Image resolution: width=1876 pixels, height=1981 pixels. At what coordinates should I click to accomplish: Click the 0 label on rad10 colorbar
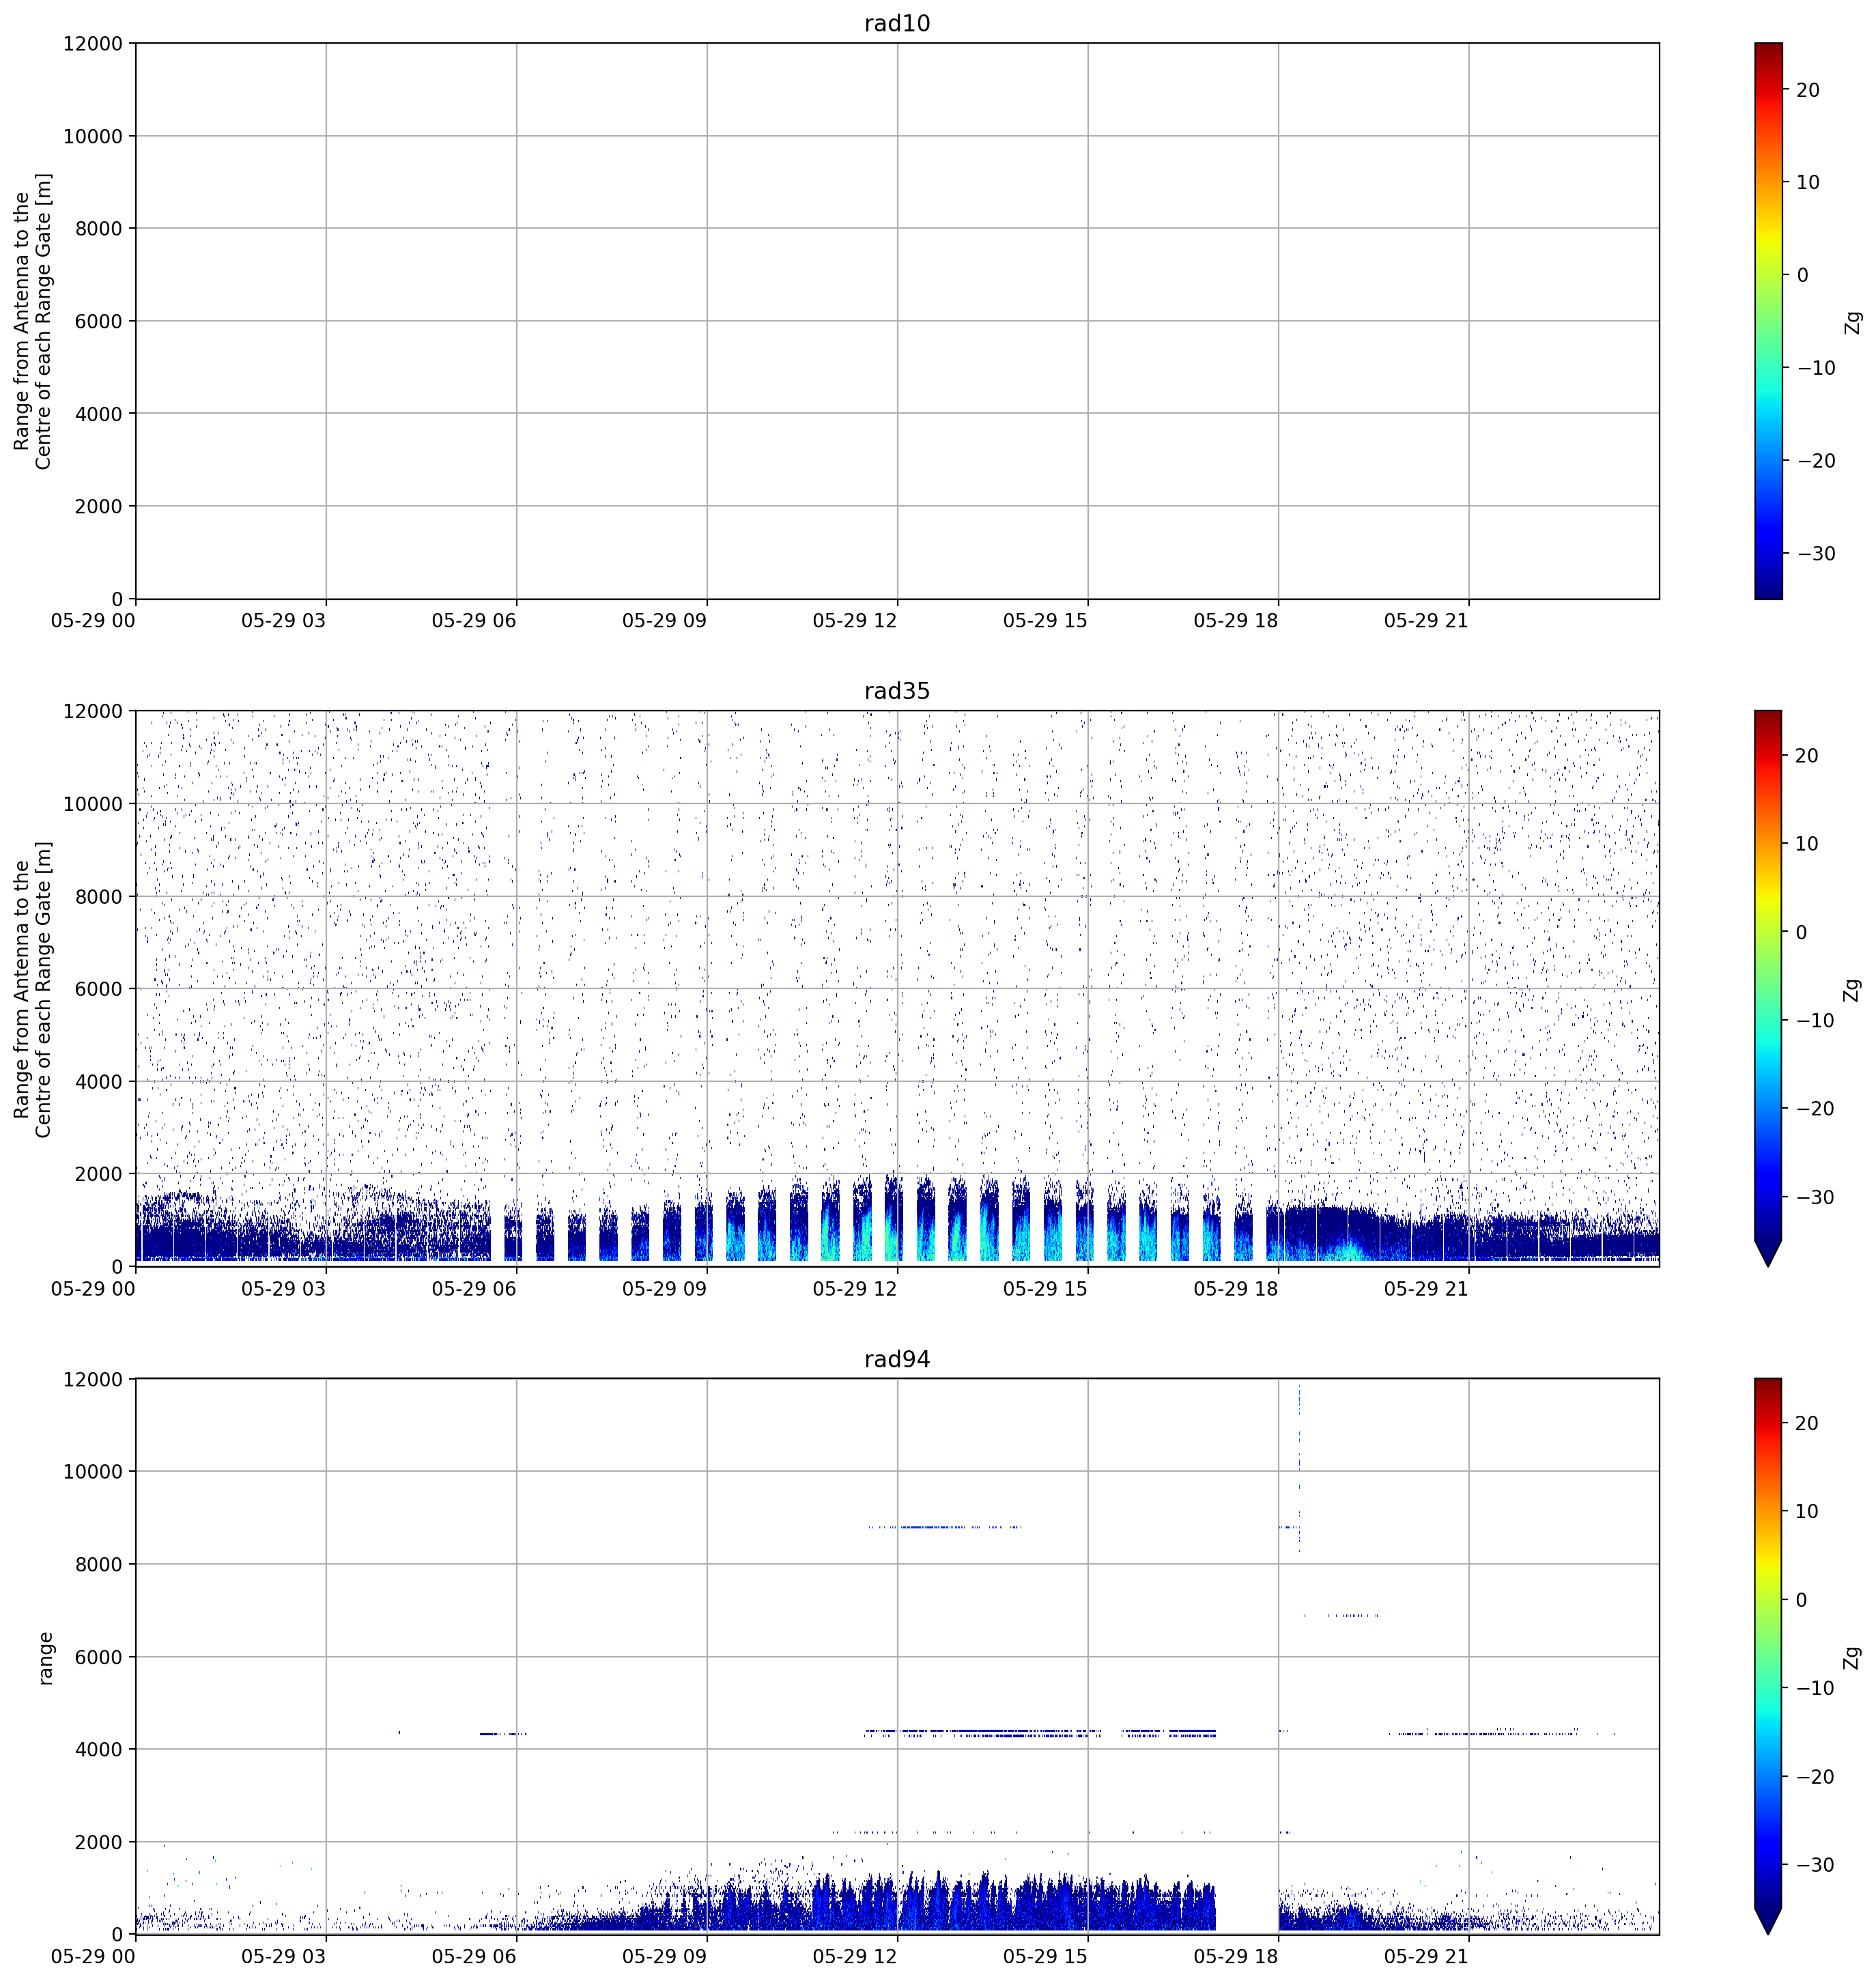1803,275
